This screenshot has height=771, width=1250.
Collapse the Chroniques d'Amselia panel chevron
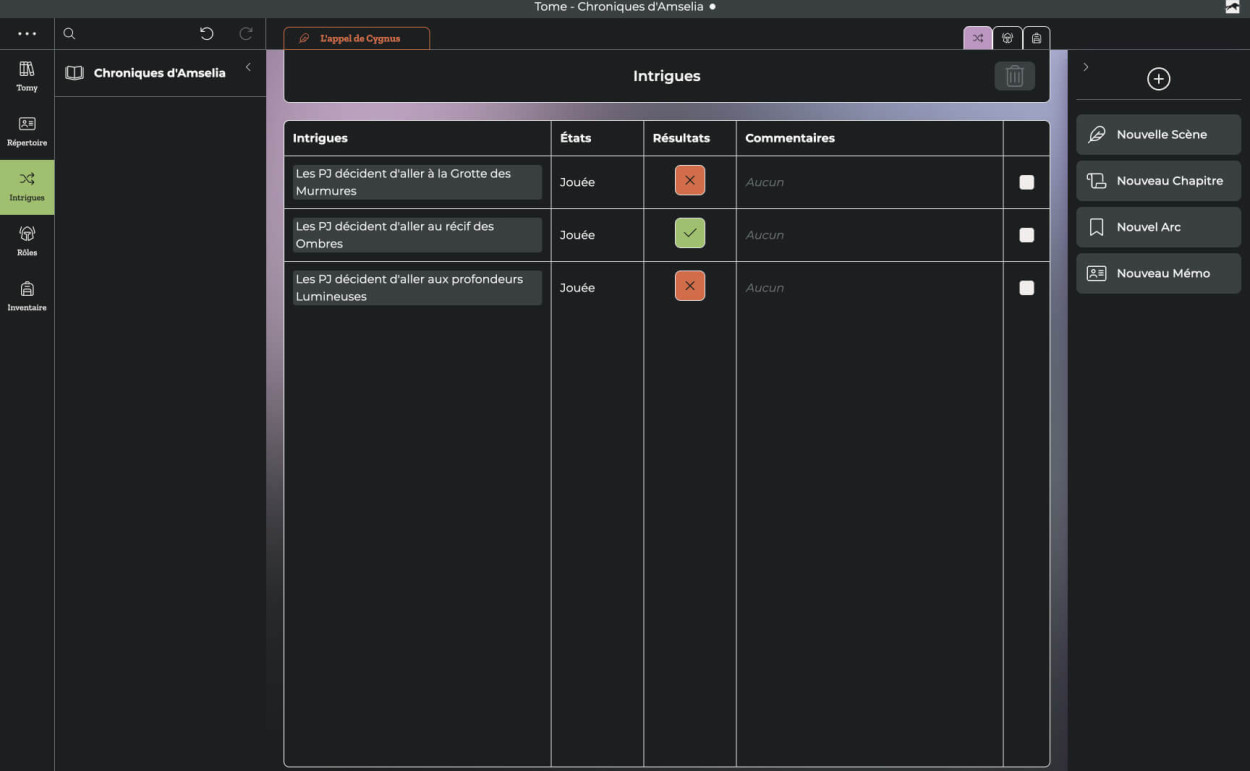click(248, 67)
